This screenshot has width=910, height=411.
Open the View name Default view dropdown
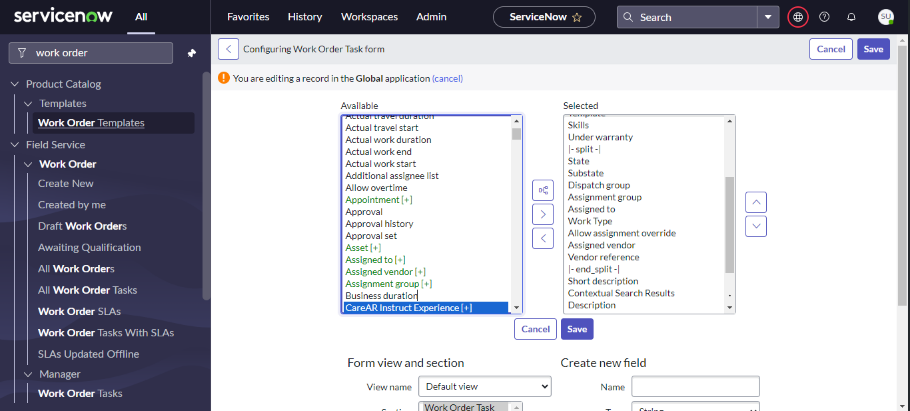point(485,387)
